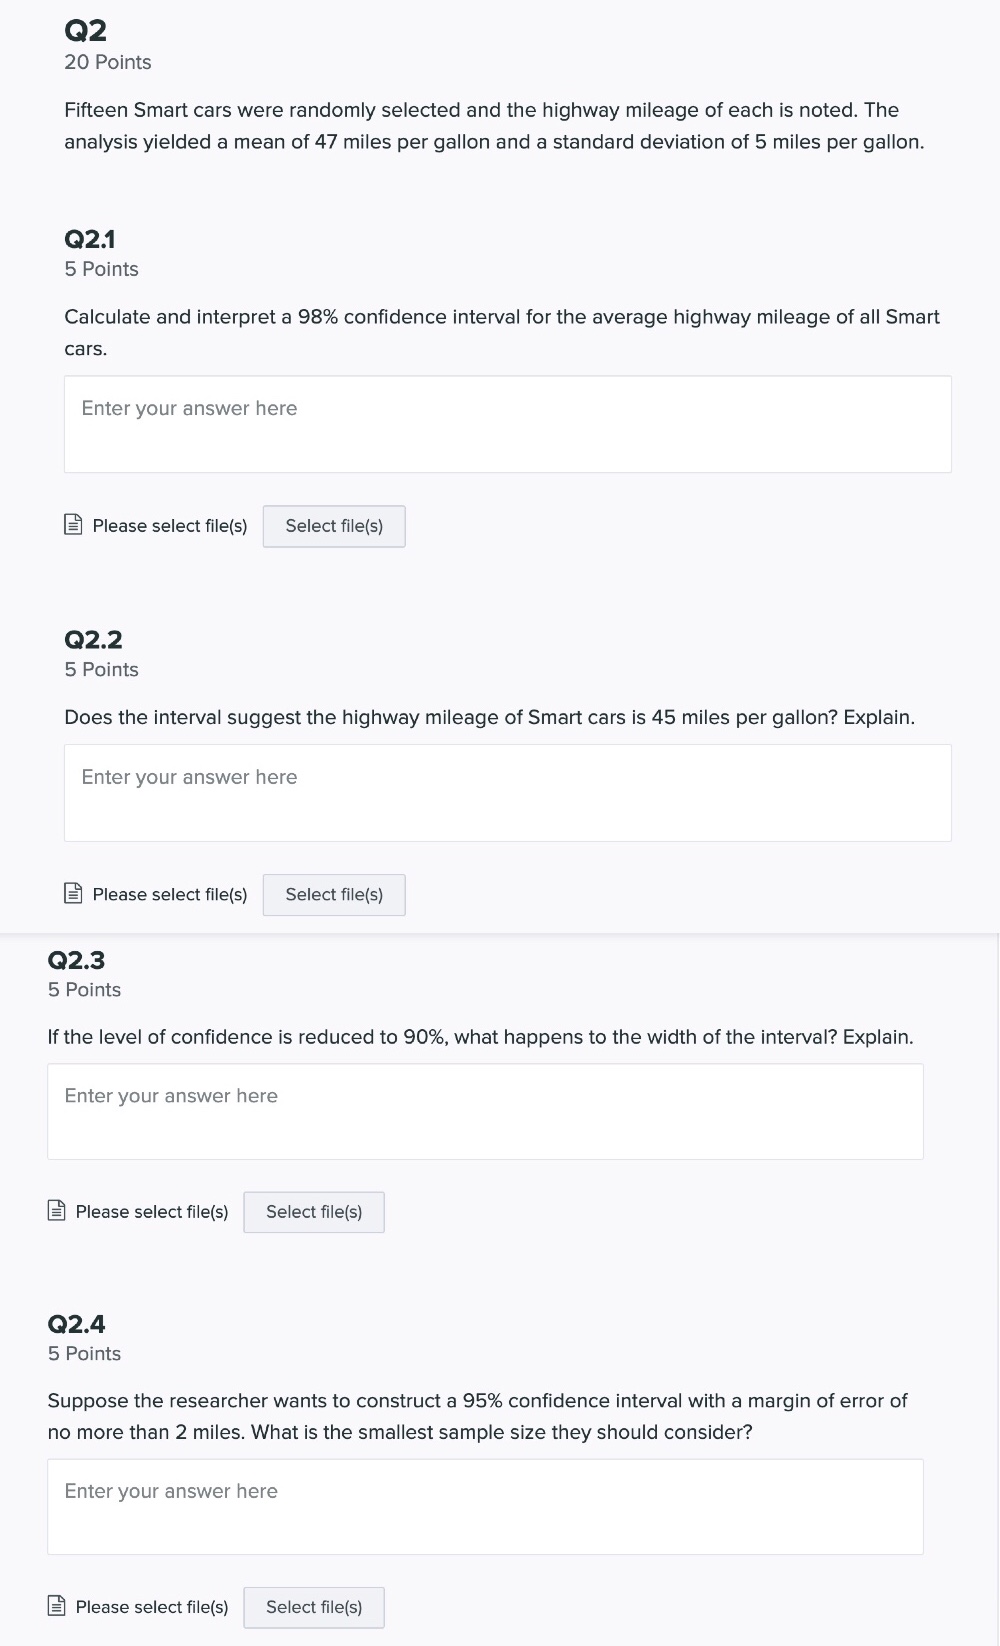Focus the Q2.1 confidence interval answer box
Viewport: 1000px width, 1646px height.
tap(507, 424)
